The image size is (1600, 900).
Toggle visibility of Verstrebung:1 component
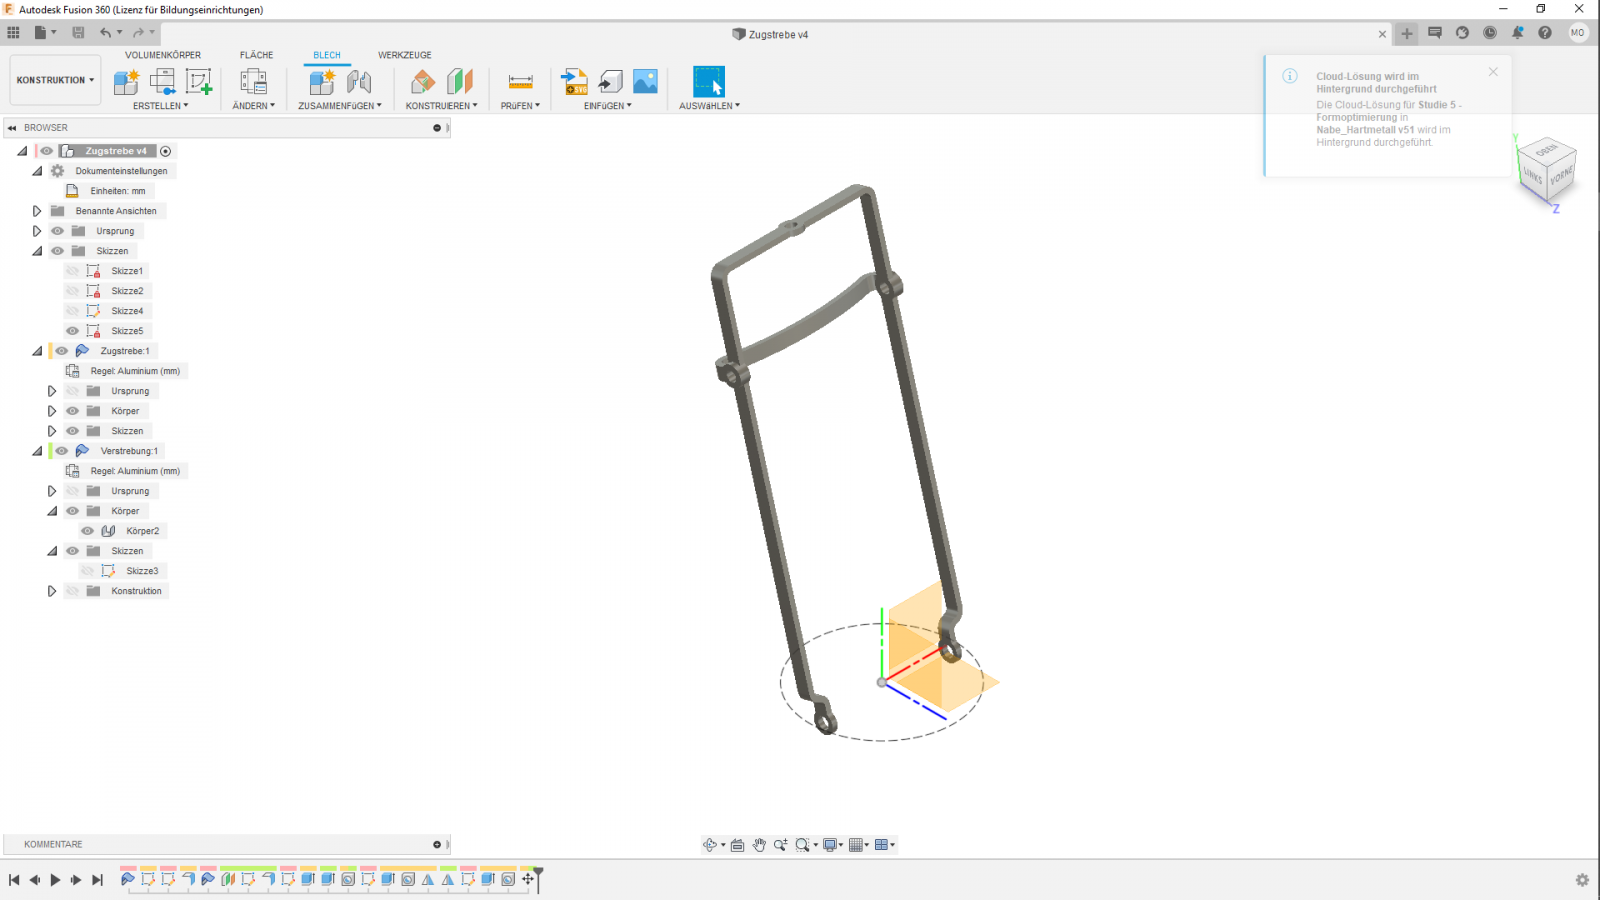(62, 451)
